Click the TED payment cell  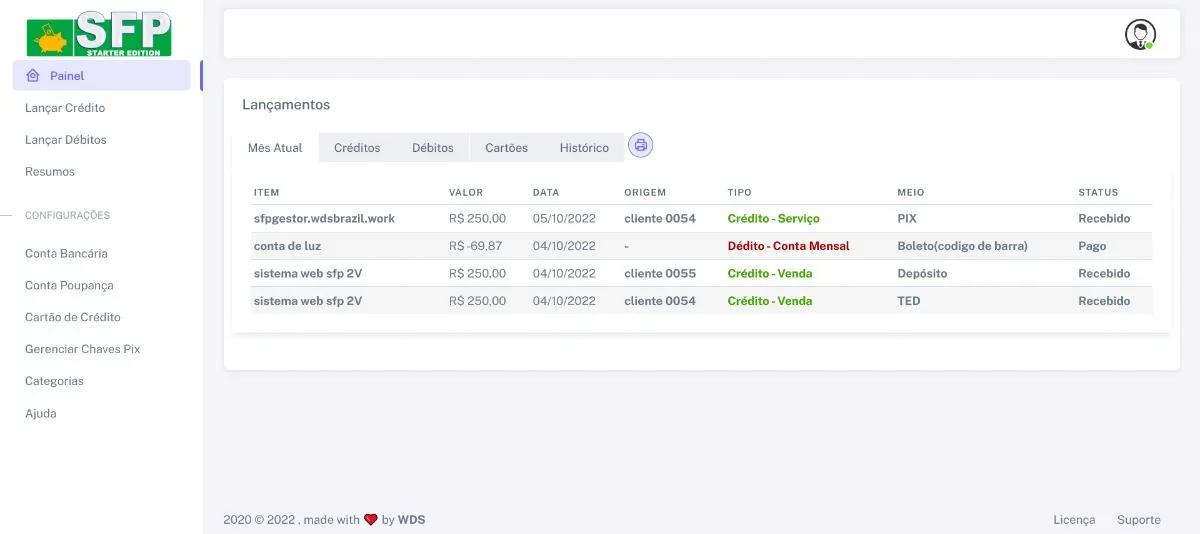[909, 301]
